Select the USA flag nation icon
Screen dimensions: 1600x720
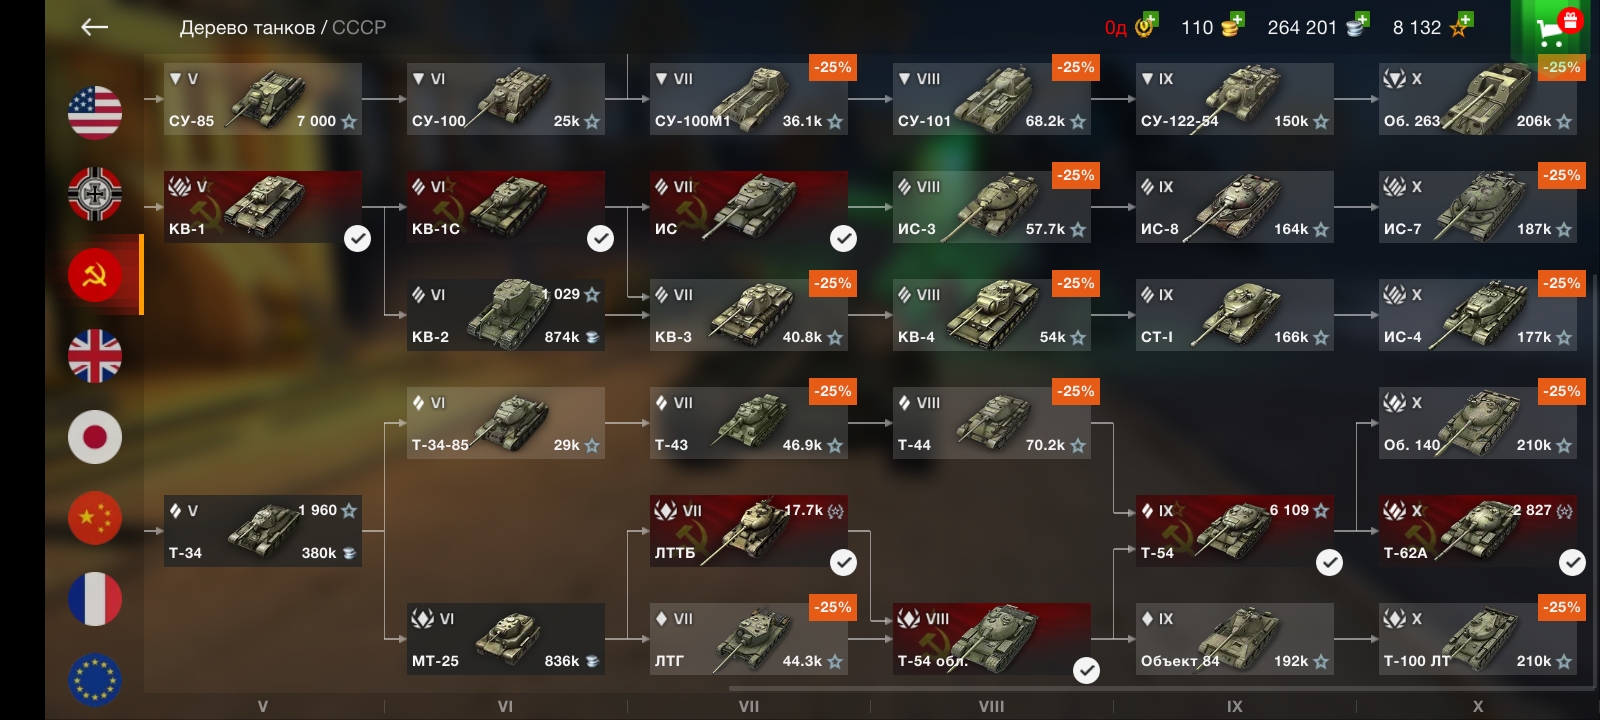[x=95, y=112]
